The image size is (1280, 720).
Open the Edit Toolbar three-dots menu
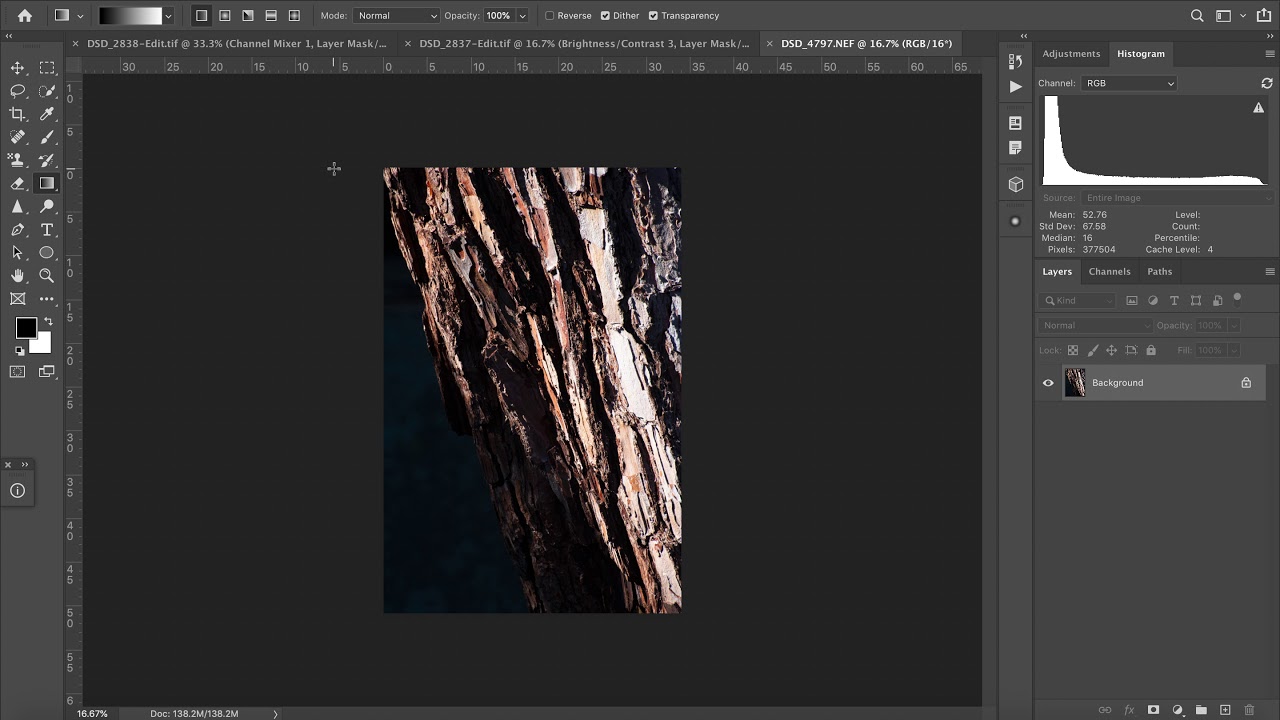pyautogui.click(x=47, y=298)
